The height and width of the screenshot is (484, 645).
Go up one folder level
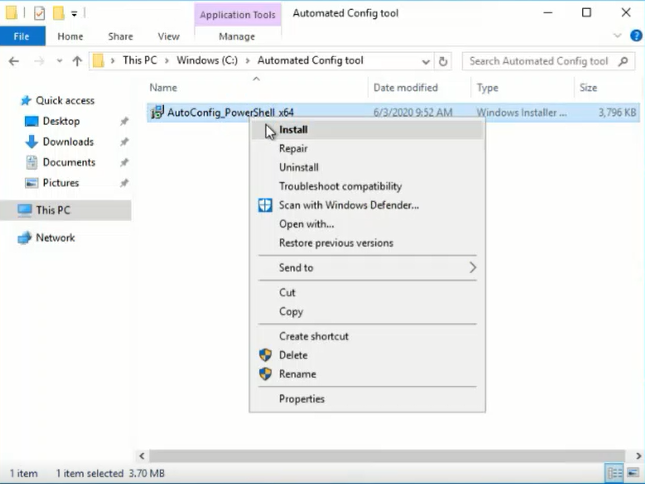click(77, 61)
